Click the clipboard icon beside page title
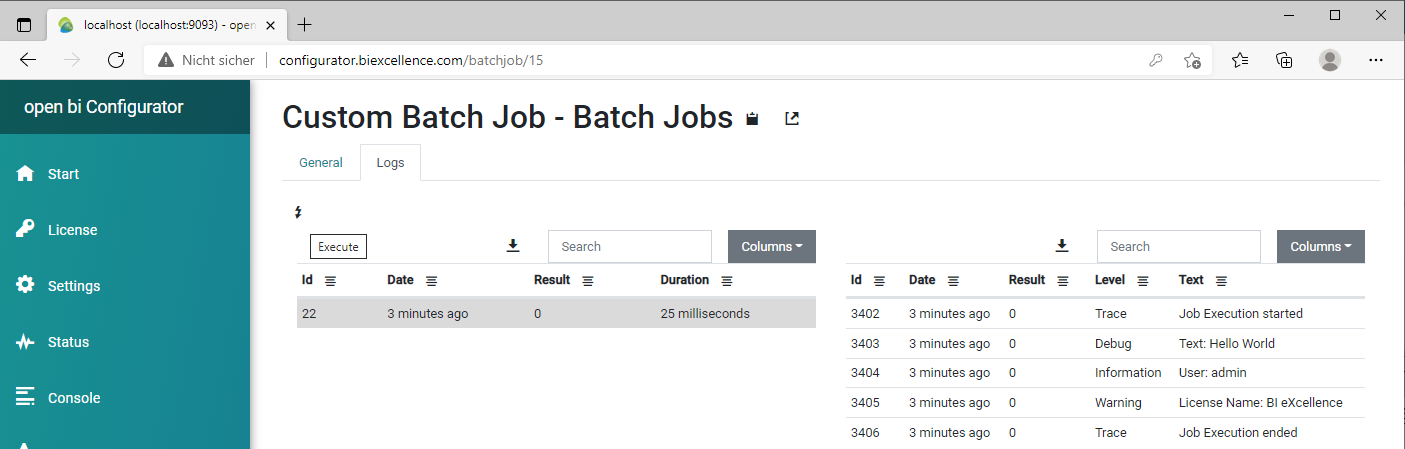 click(x=753, y=119)
